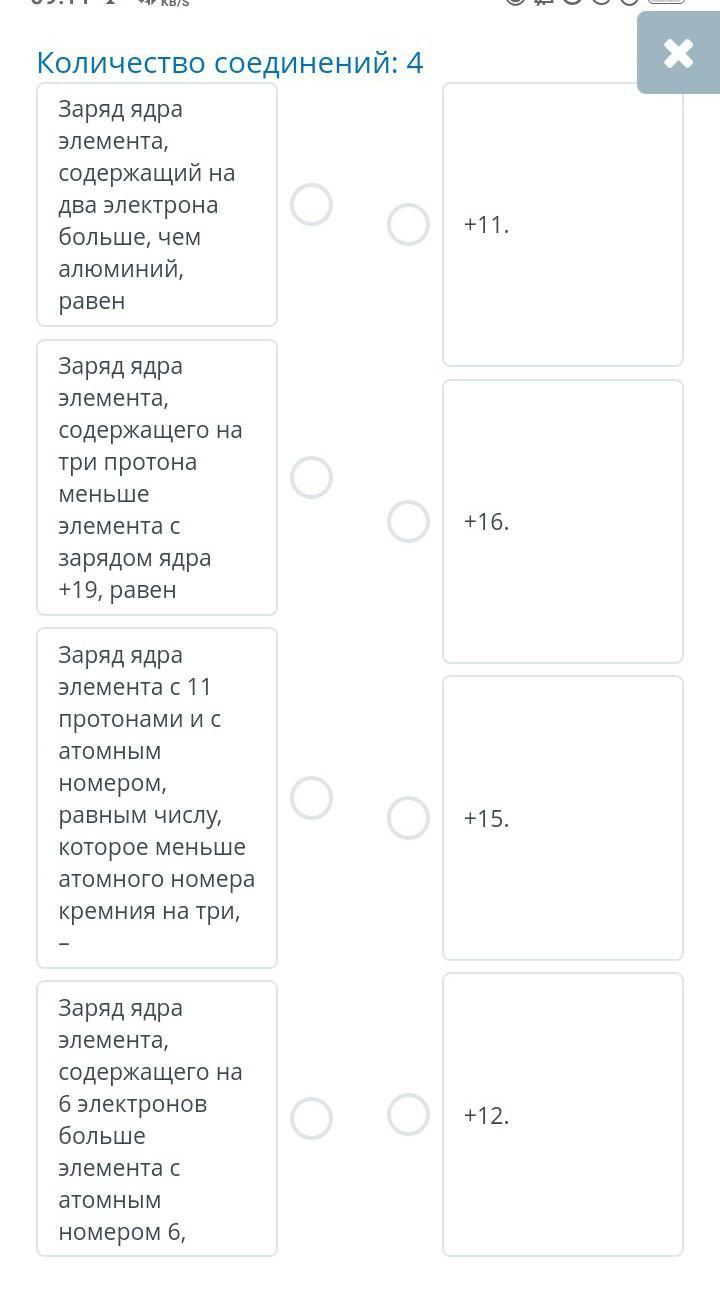Pick the connector circle for +11 answer
The height and width of the screenshot is (1307, 720).
coord(408,224)
